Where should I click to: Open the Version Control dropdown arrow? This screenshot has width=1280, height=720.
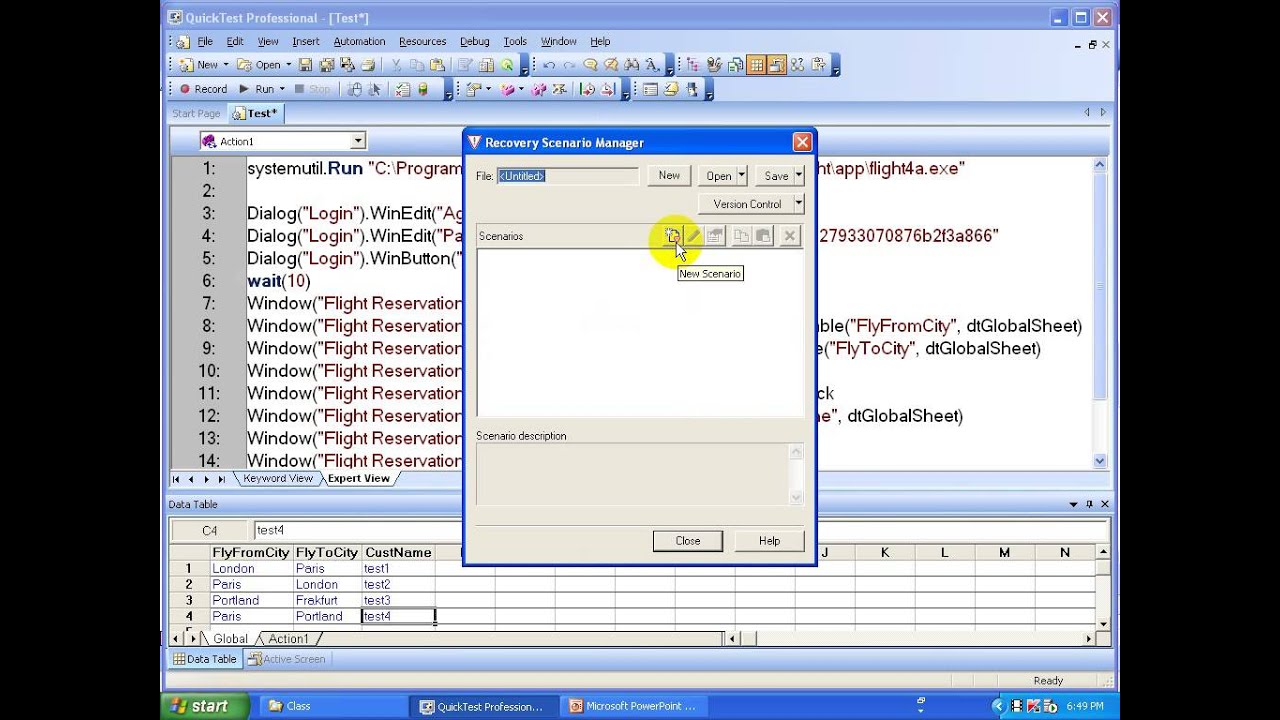pos(798,204)
